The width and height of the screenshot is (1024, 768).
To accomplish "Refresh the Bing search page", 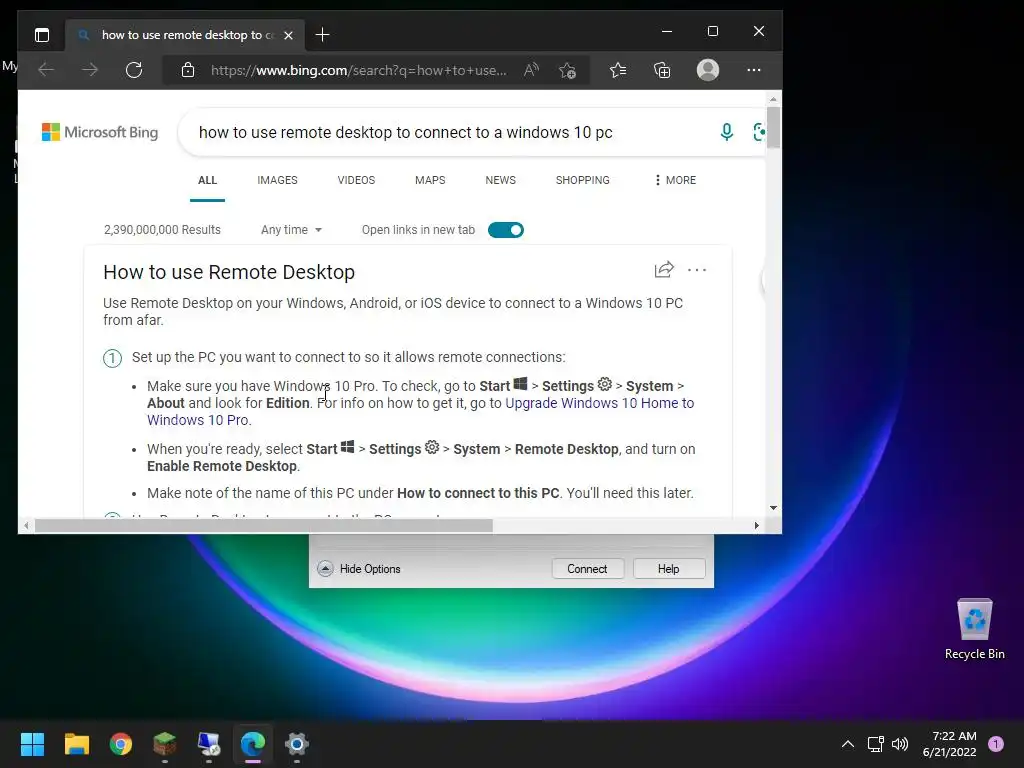I will coord(134,70).
